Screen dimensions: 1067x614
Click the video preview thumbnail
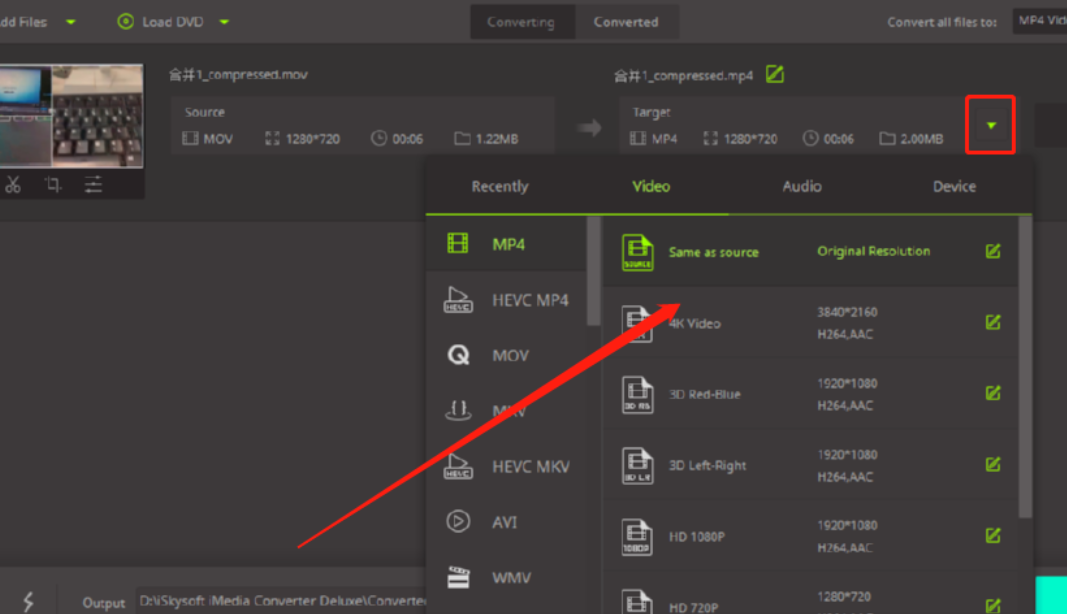(x=70, y=115)
